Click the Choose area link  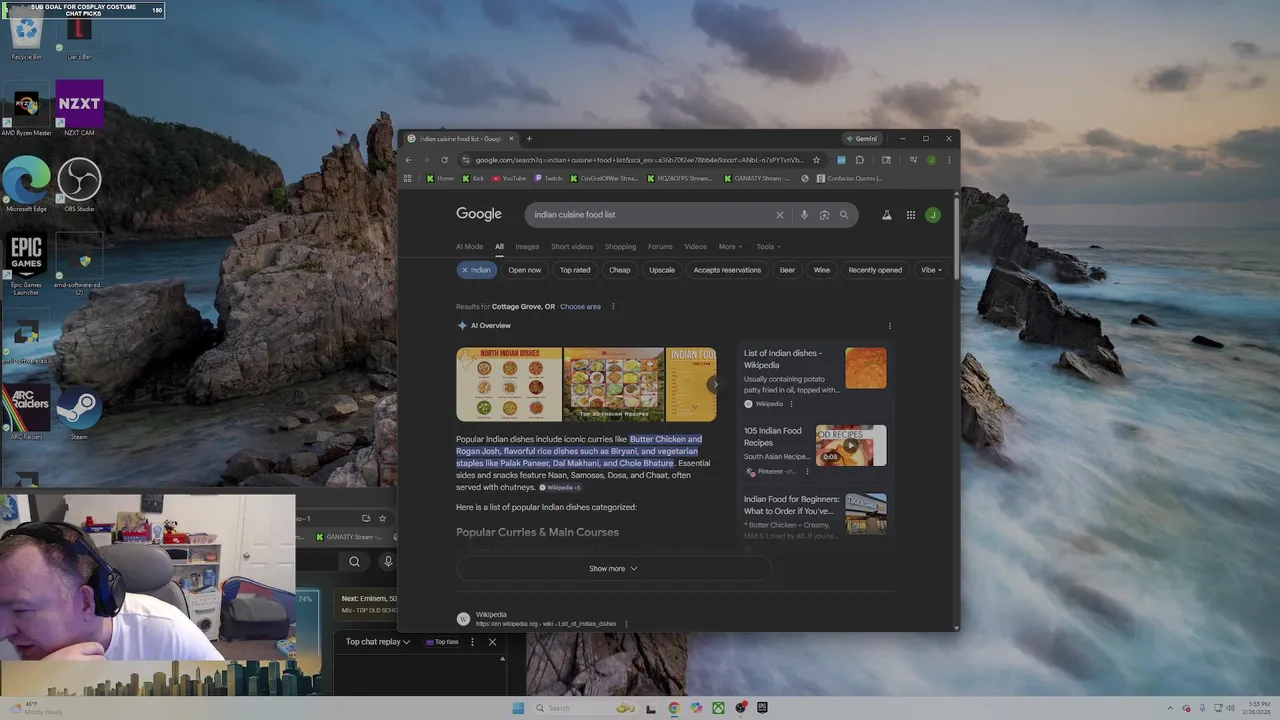pyautogui.click(x=580, y=307)
